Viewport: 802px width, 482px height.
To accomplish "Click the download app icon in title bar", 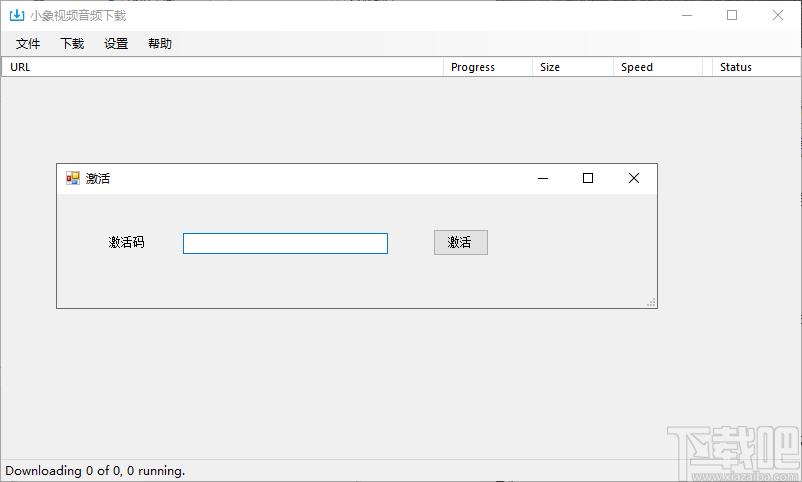I will [x=16, y=15].
